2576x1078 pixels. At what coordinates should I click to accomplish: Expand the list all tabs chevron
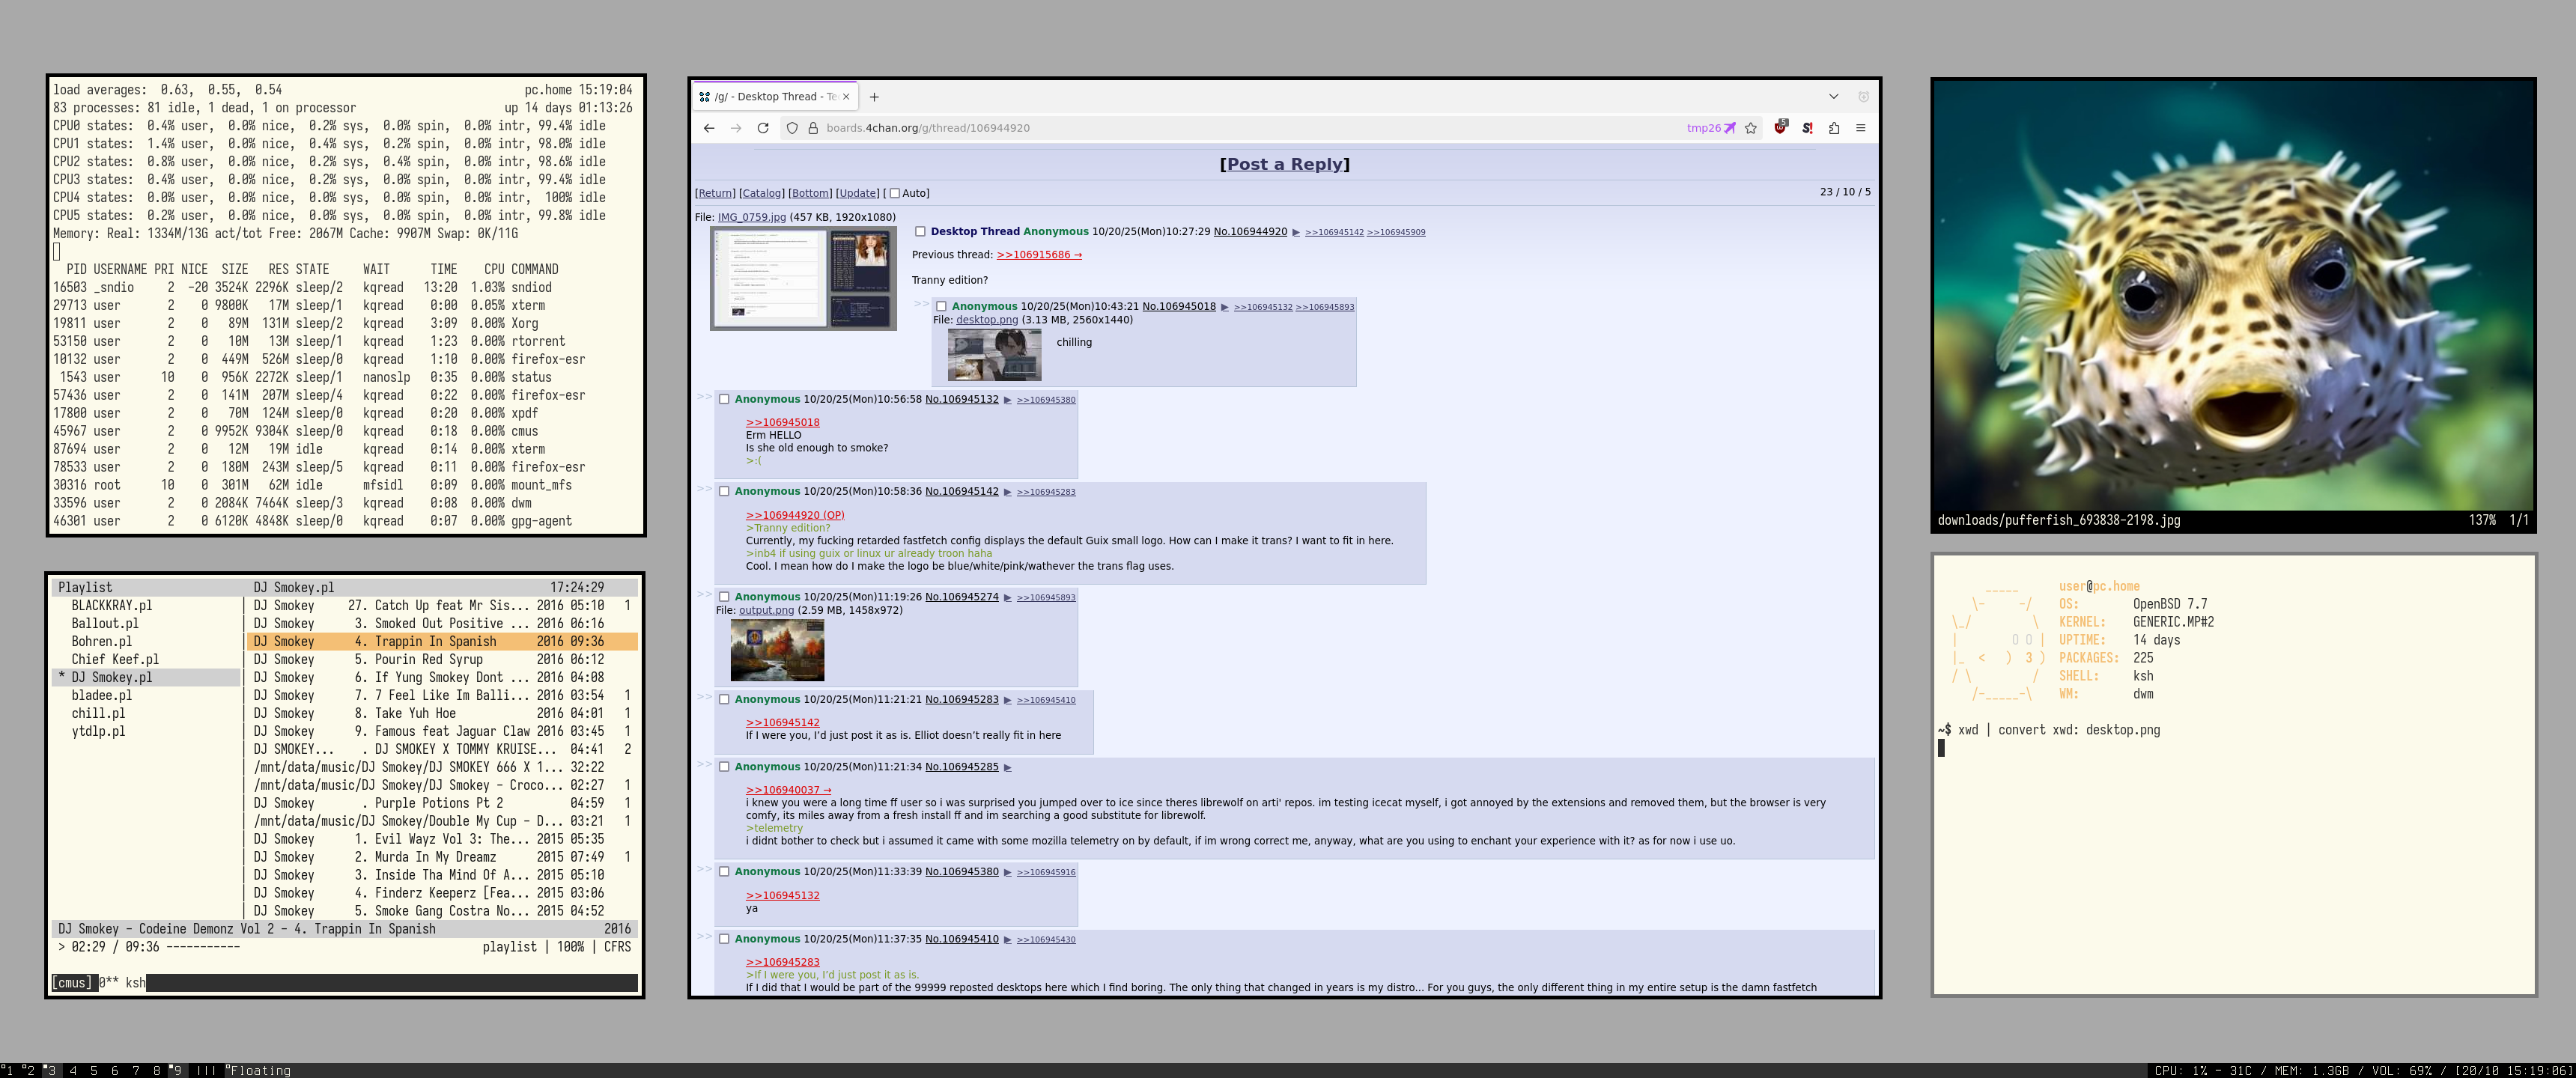(1833, 97)
